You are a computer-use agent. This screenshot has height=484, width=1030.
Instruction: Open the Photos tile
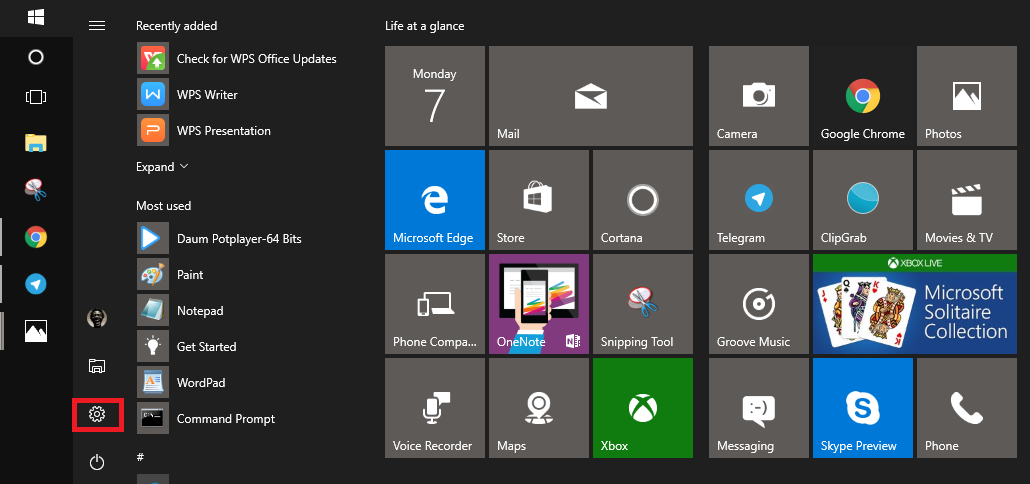pyautogui.click(x=966, y=96)
